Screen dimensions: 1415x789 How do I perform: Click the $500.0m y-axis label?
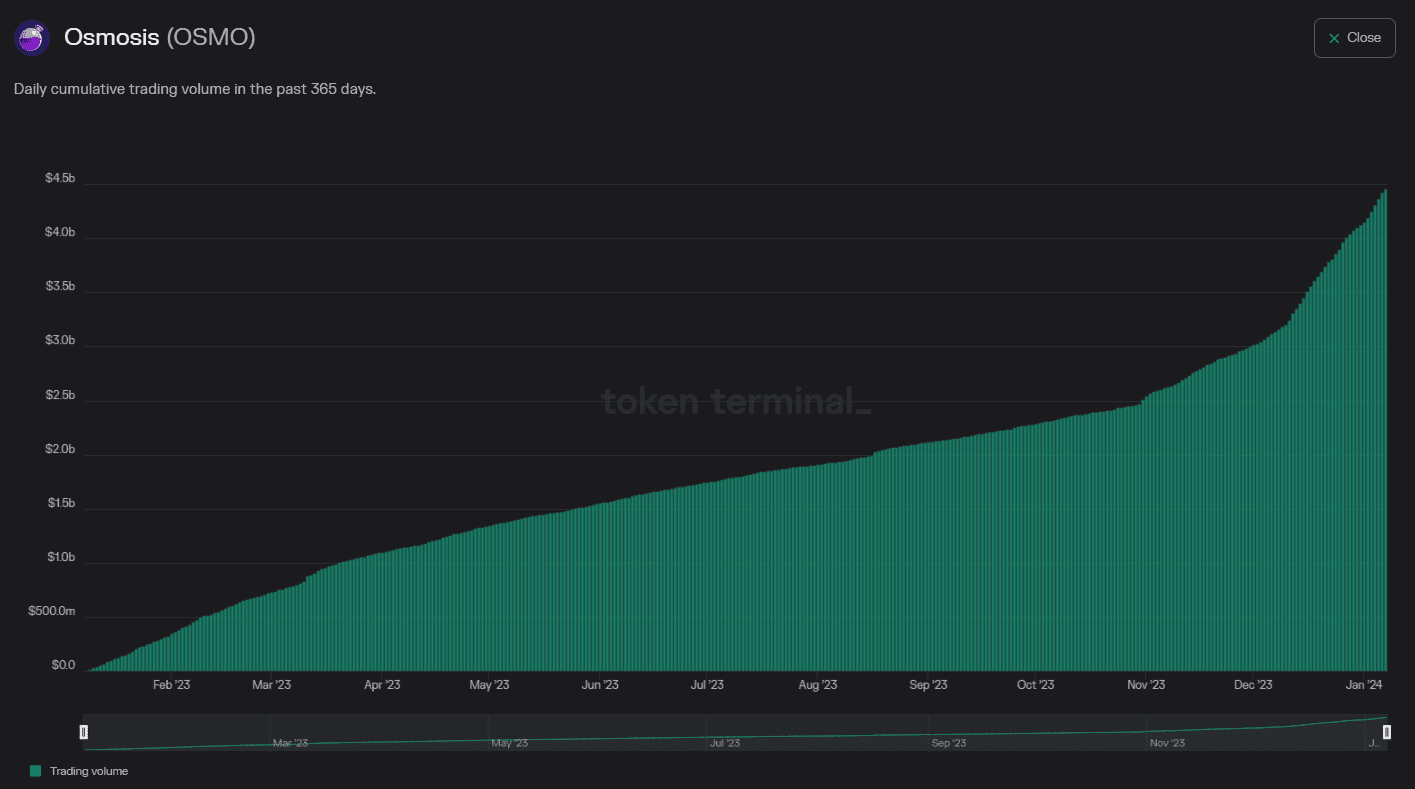(52, 611)
